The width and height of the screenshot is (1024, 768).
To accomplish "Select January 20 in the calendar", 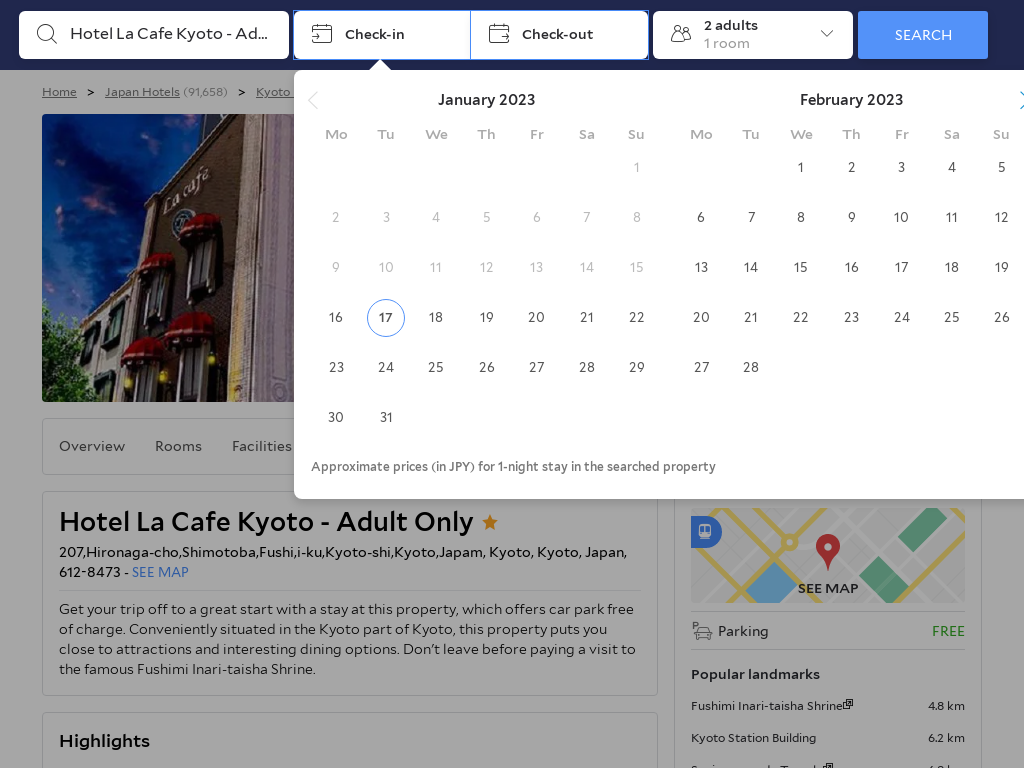I will click(x=536, y=317).
